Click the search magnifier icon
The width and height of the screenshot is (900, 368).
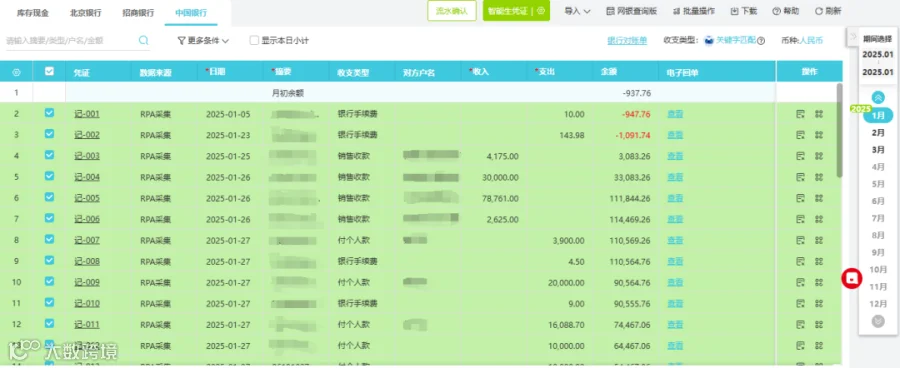(x=143, y=40)
